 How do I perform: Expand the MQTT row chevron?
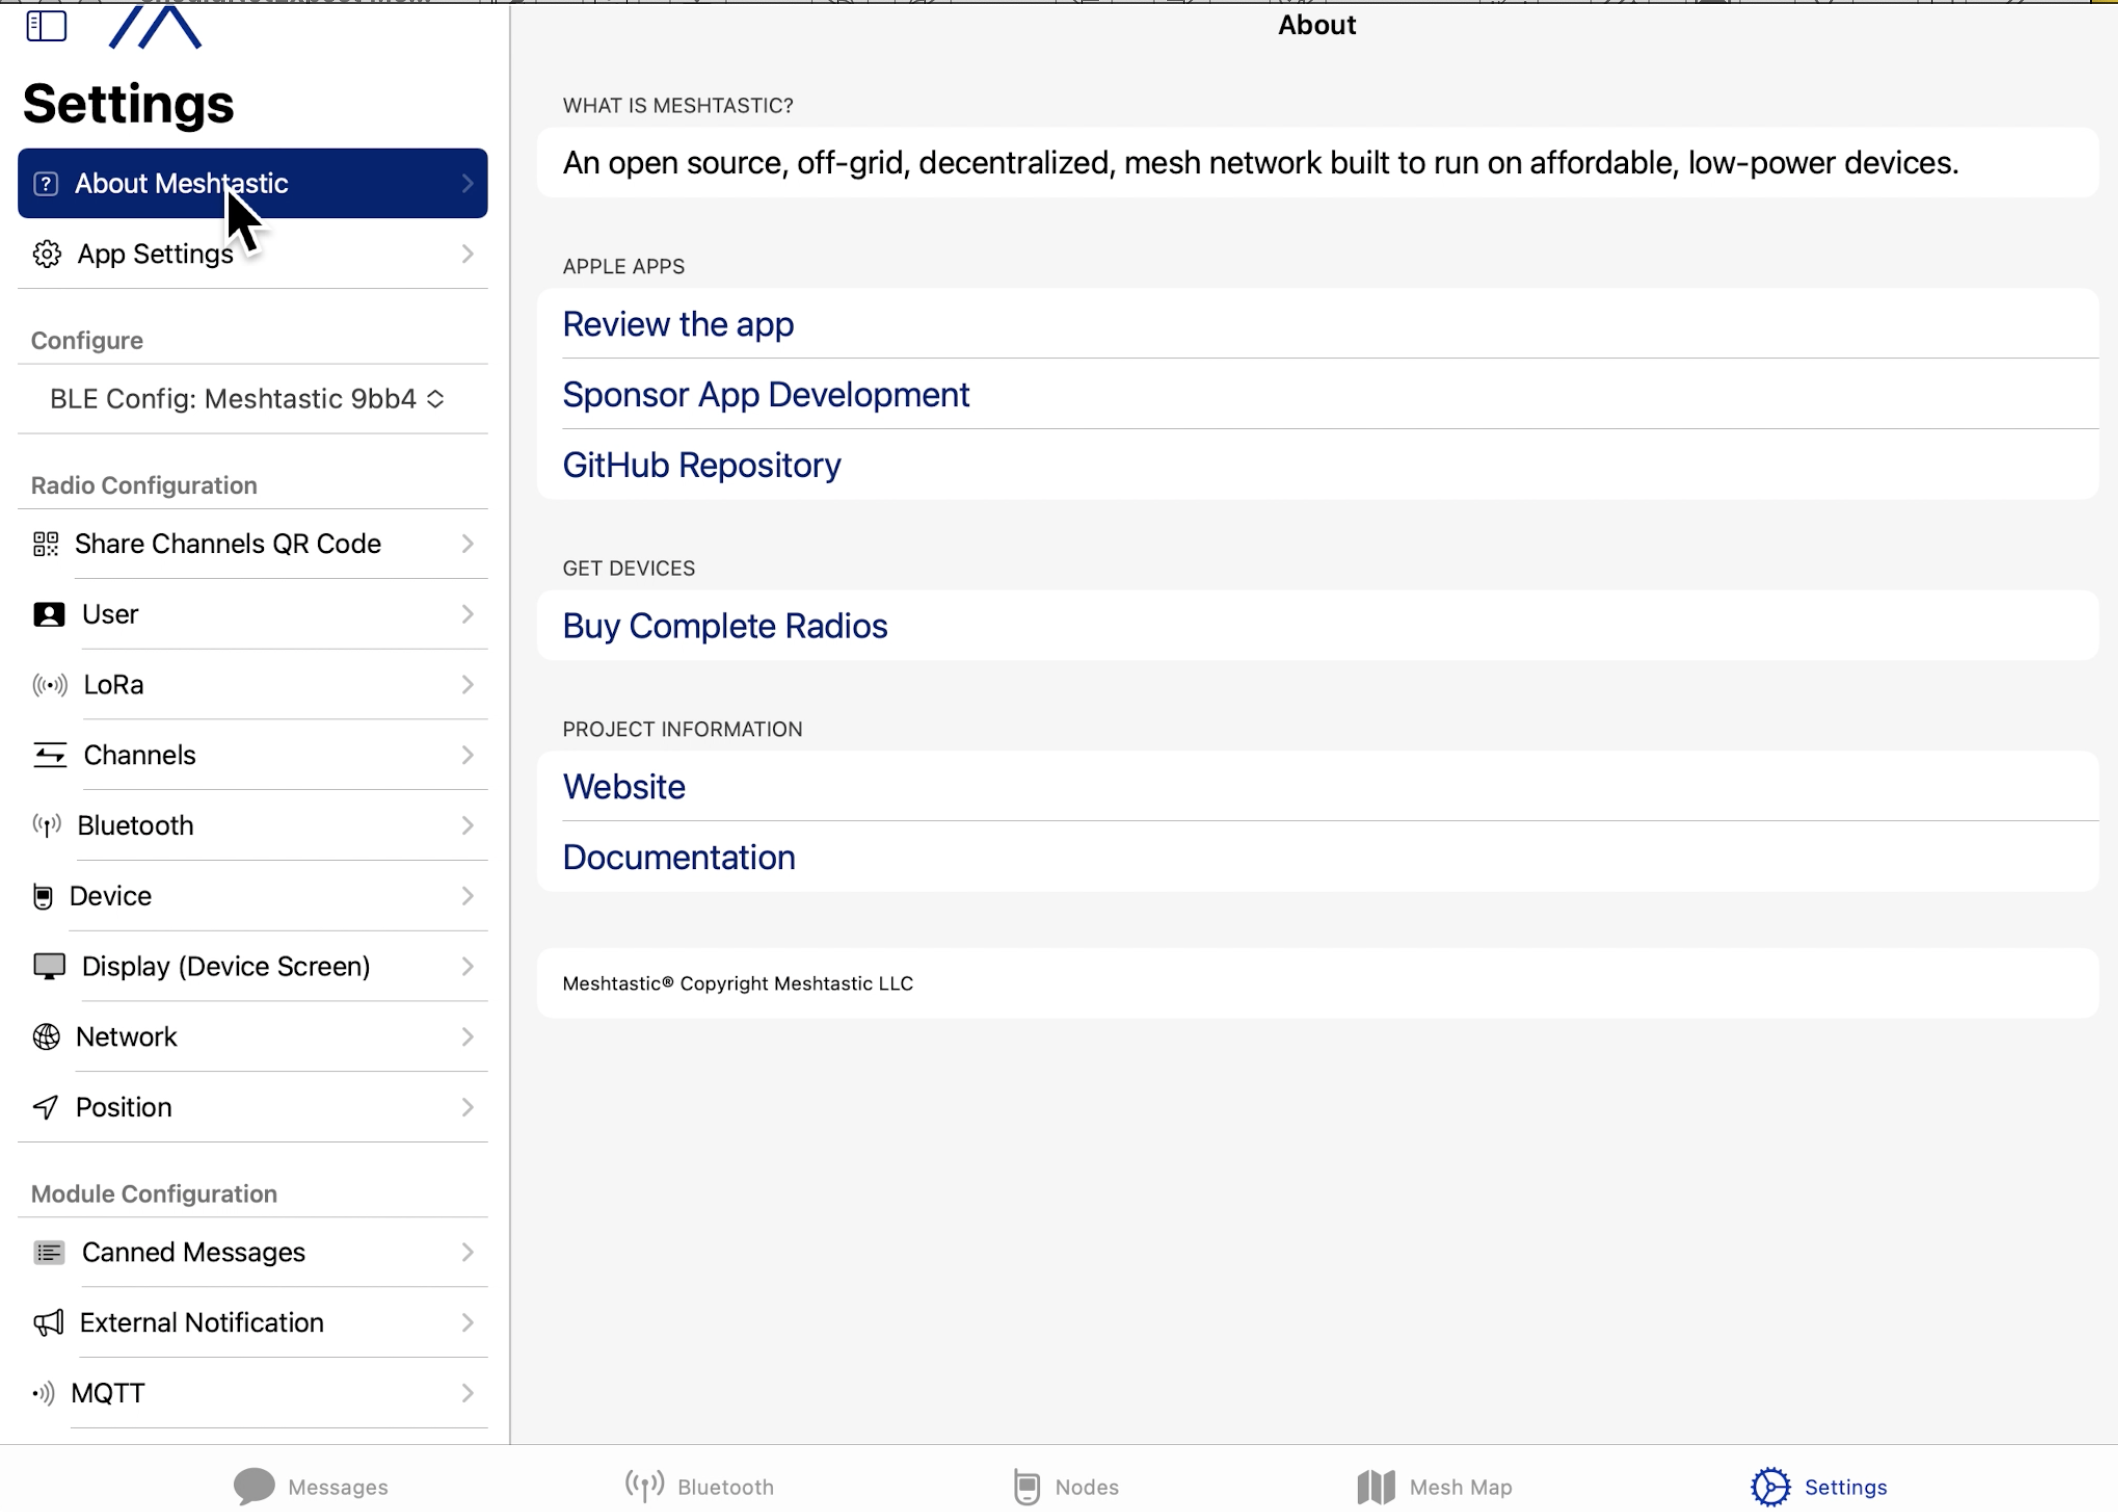point(467,1393)
